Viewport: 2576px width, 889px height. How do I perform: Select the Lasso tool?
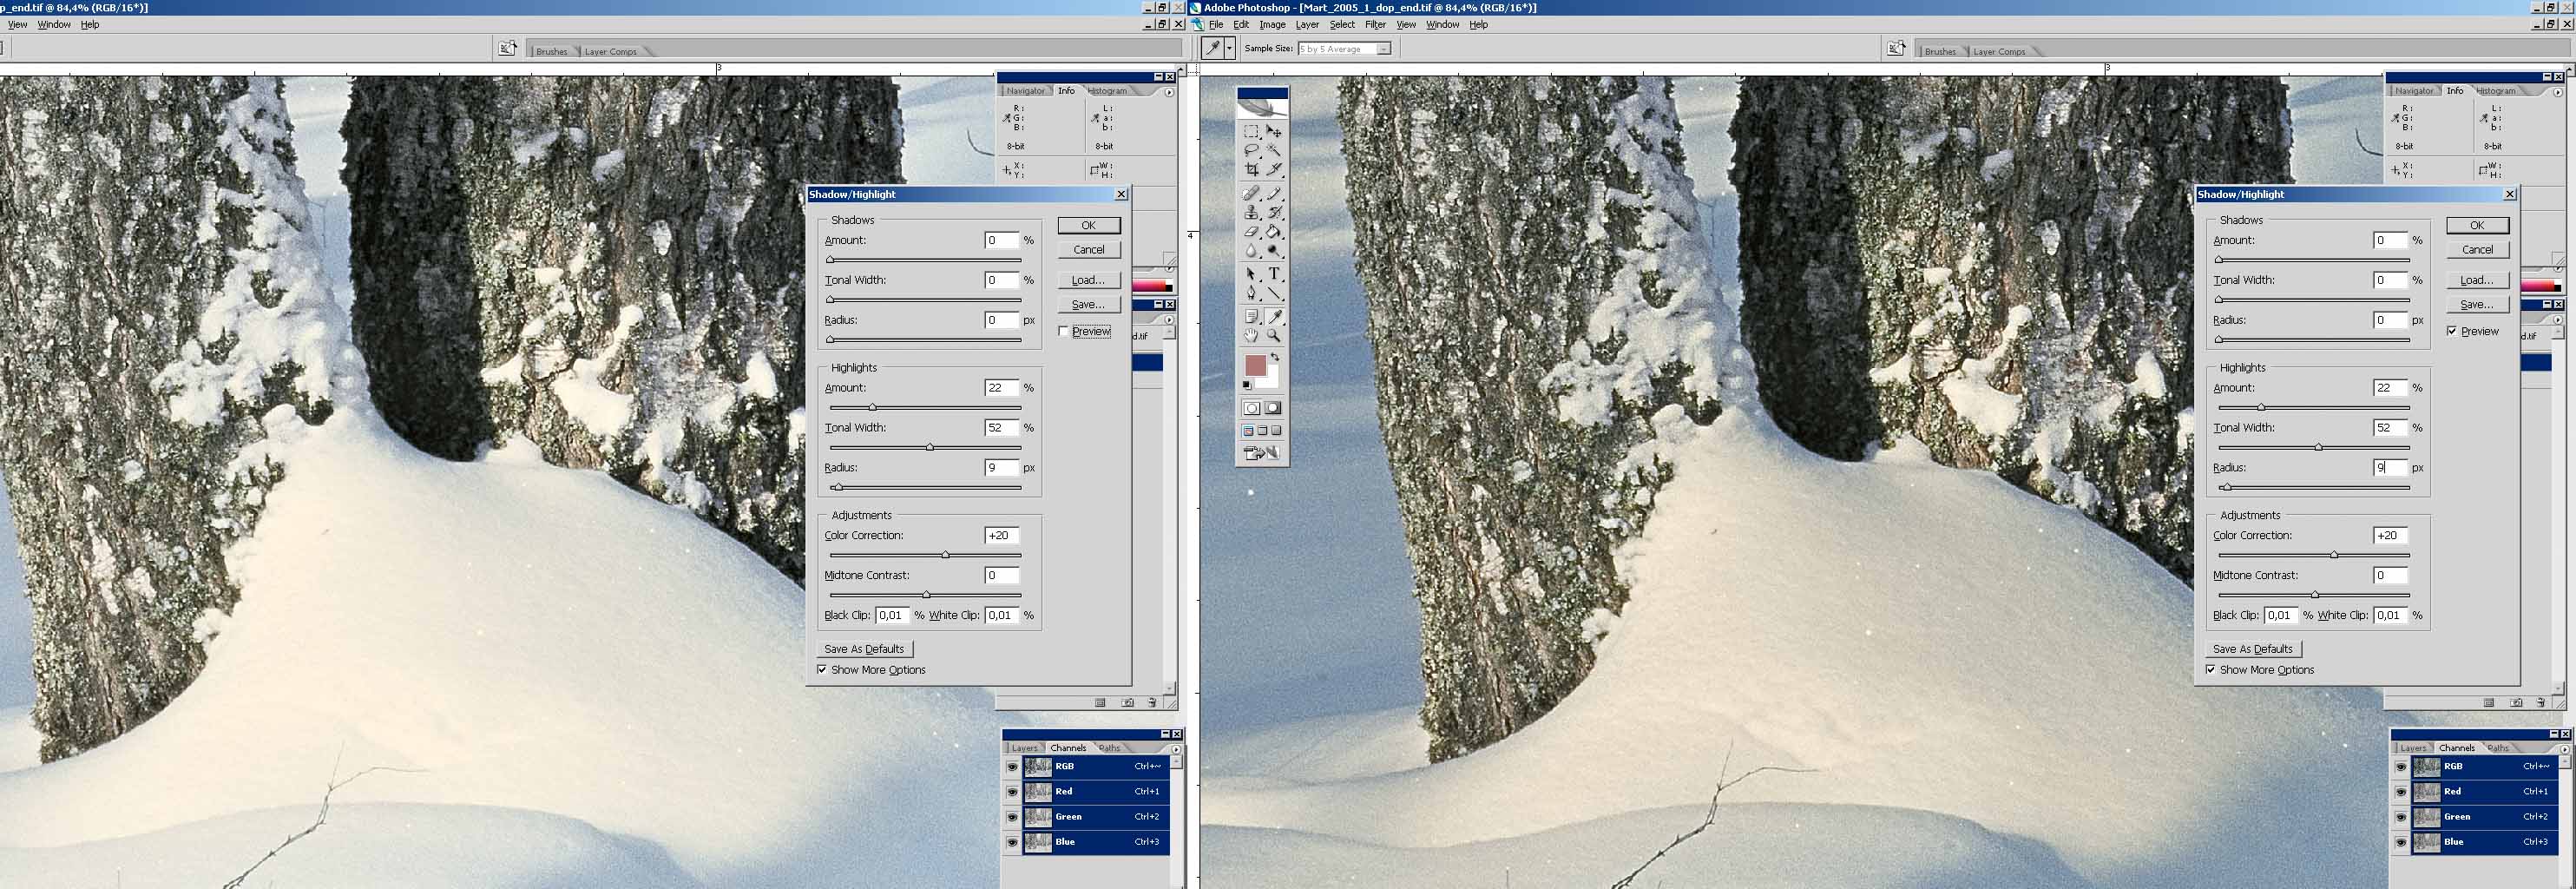(1251, 150)
